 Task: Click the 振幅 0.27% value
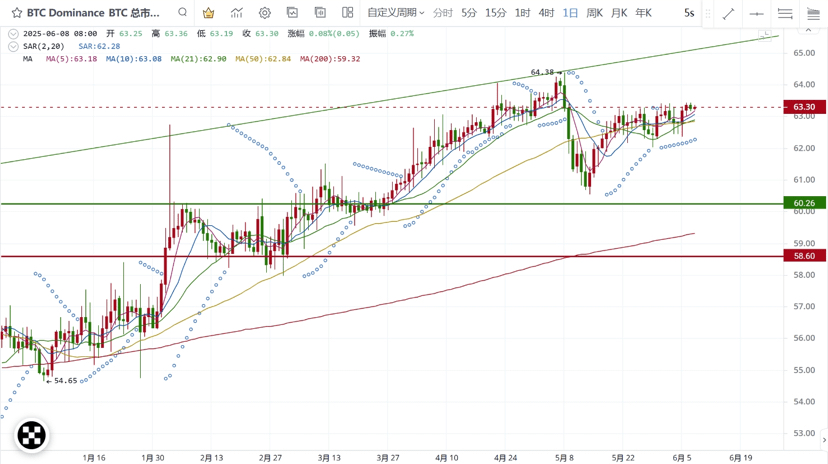(391, 34)
